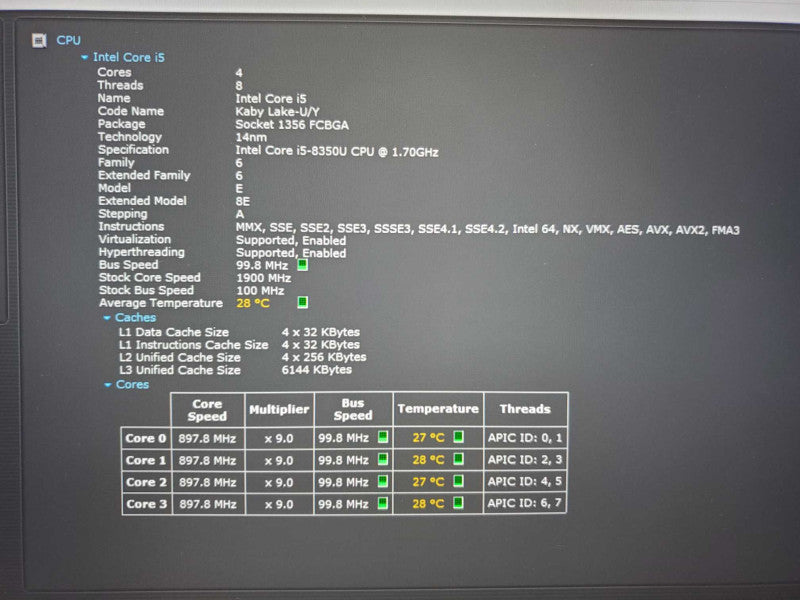Select the Caches tree label
Viewport: 800px width, 600px height.
coord(135,318)
